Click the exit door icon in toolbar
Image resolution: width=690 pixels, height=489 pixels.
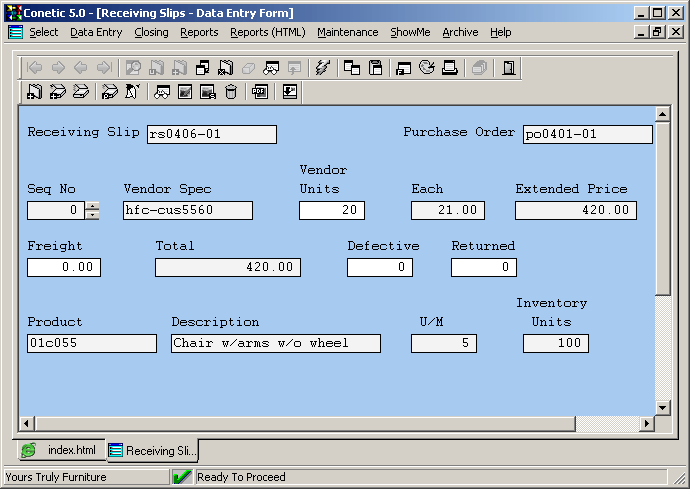tap(509, 68)
